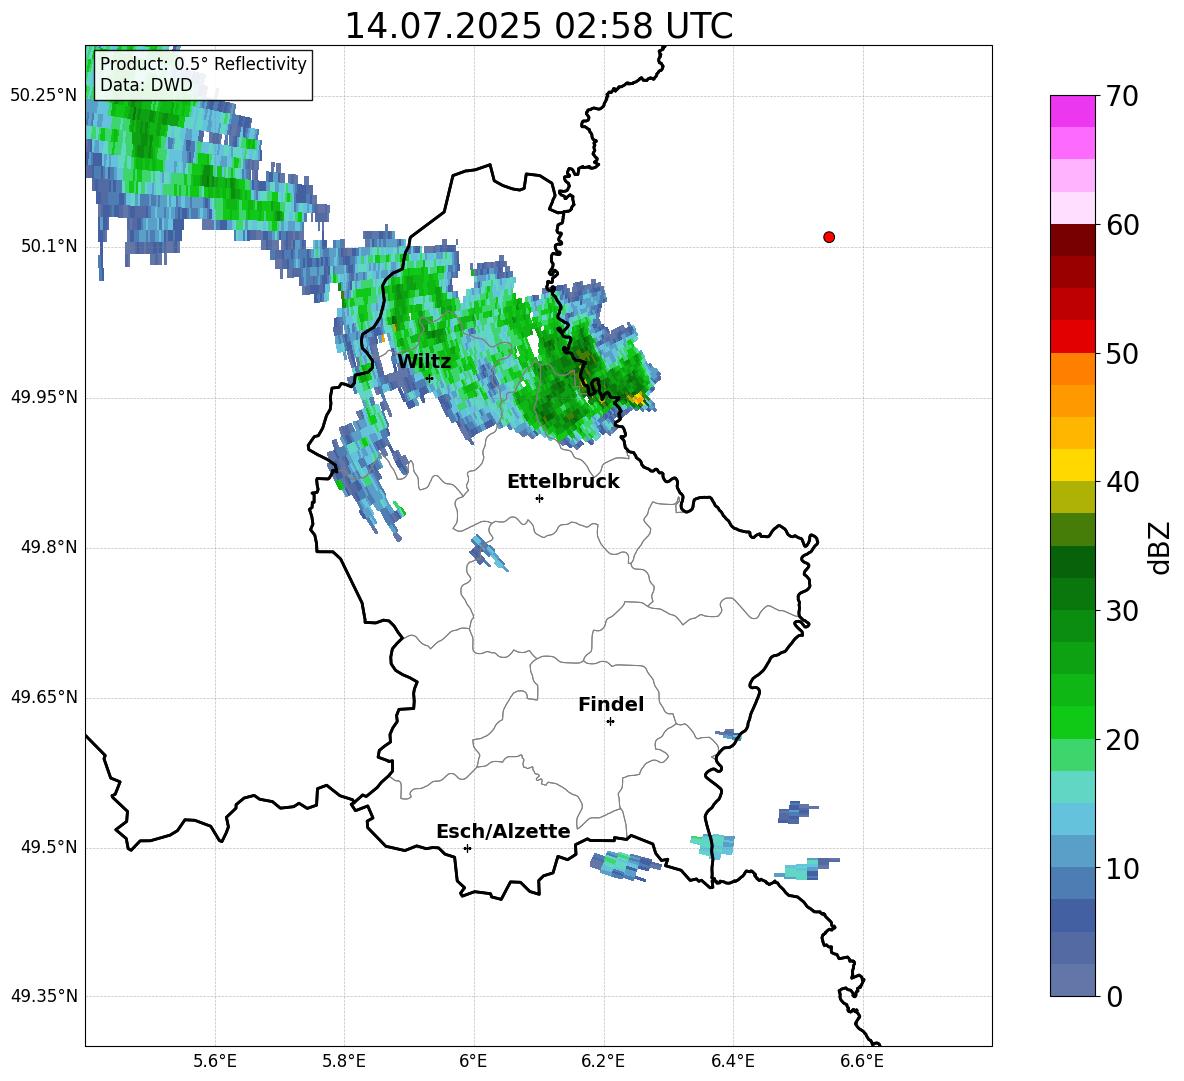Select the Findel city label

point(611,704)
